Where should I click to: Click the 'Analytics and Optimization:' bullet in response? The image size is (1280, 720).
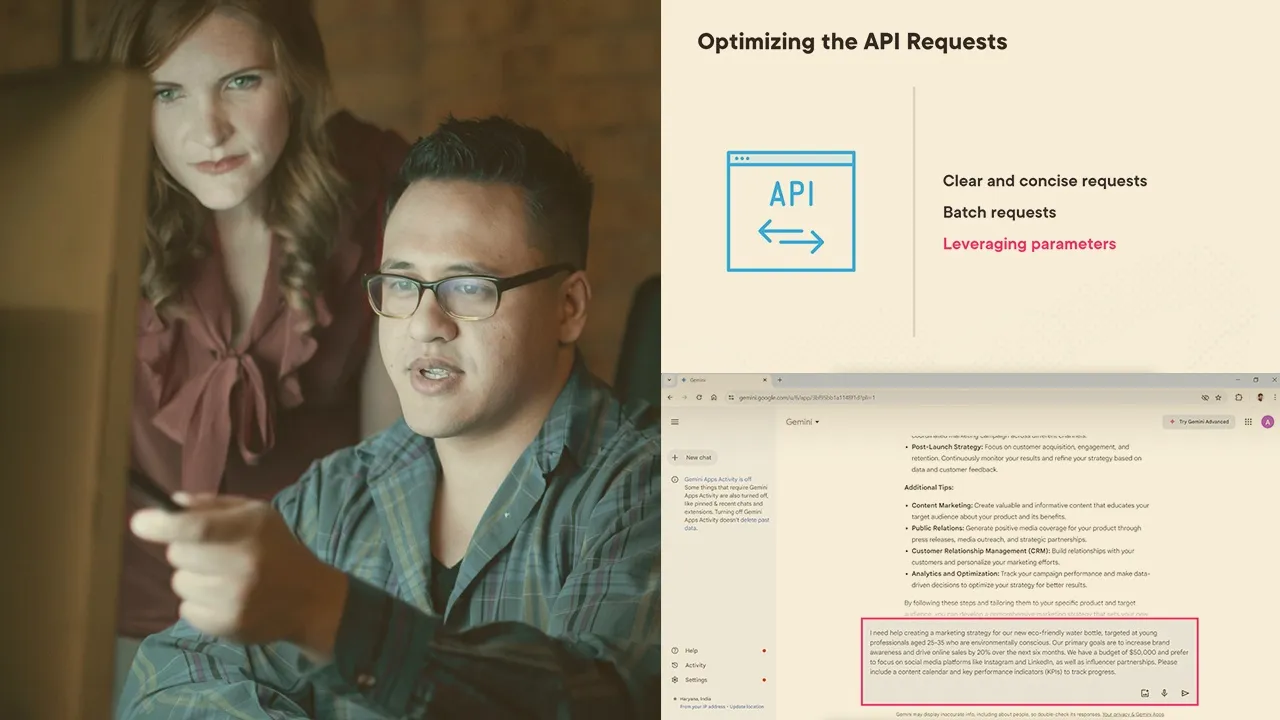955,574
